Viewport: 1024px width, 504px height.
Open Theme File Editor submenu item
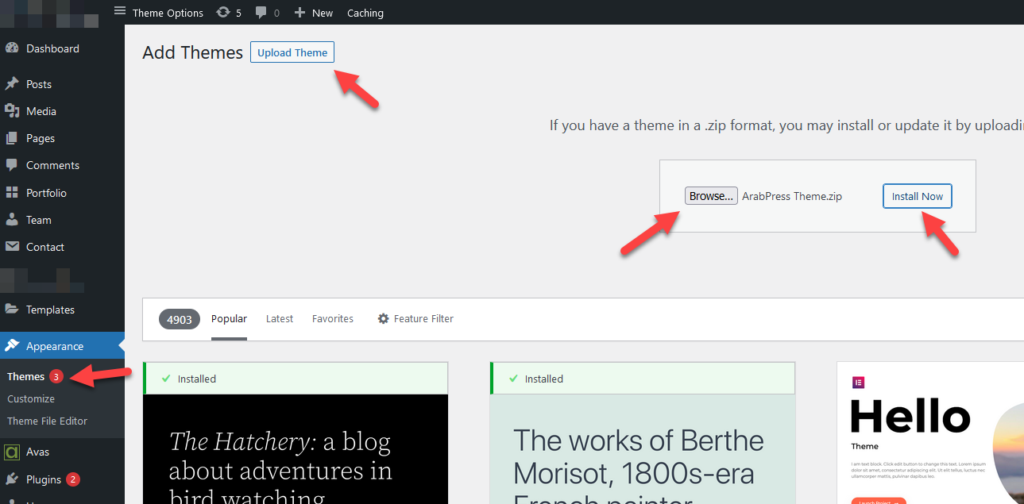pyautogui.click(x=47, y=421)
